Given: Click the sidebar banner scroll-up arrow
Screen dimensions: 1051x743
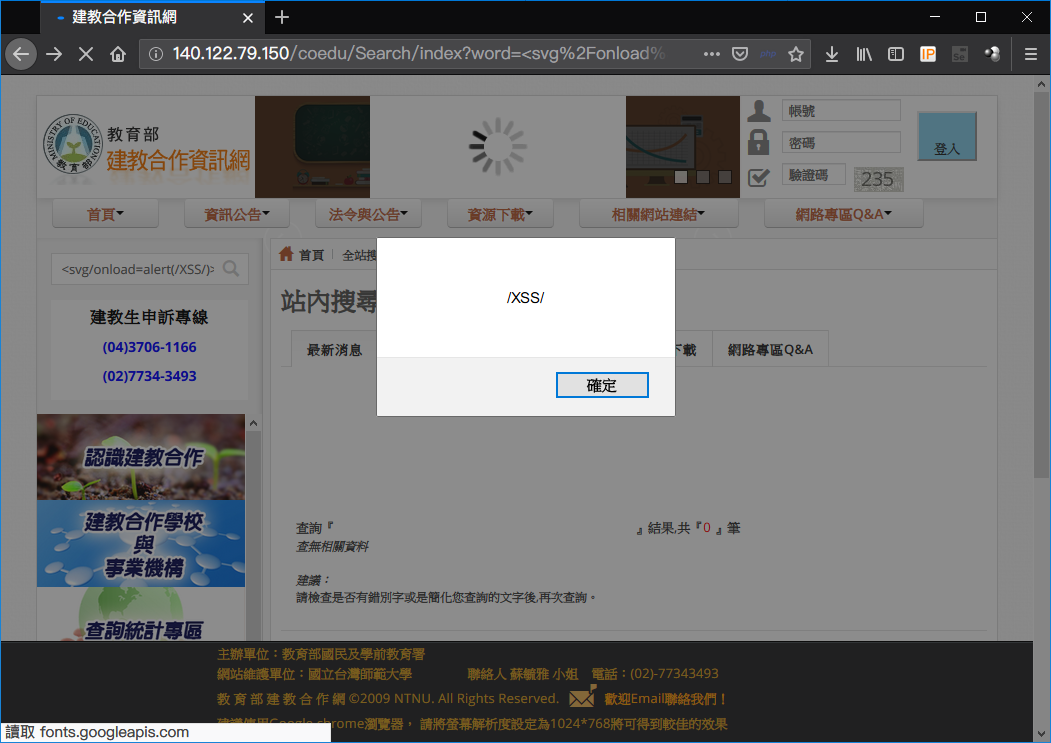Looking at the screenshot, I should coord(253,423).
